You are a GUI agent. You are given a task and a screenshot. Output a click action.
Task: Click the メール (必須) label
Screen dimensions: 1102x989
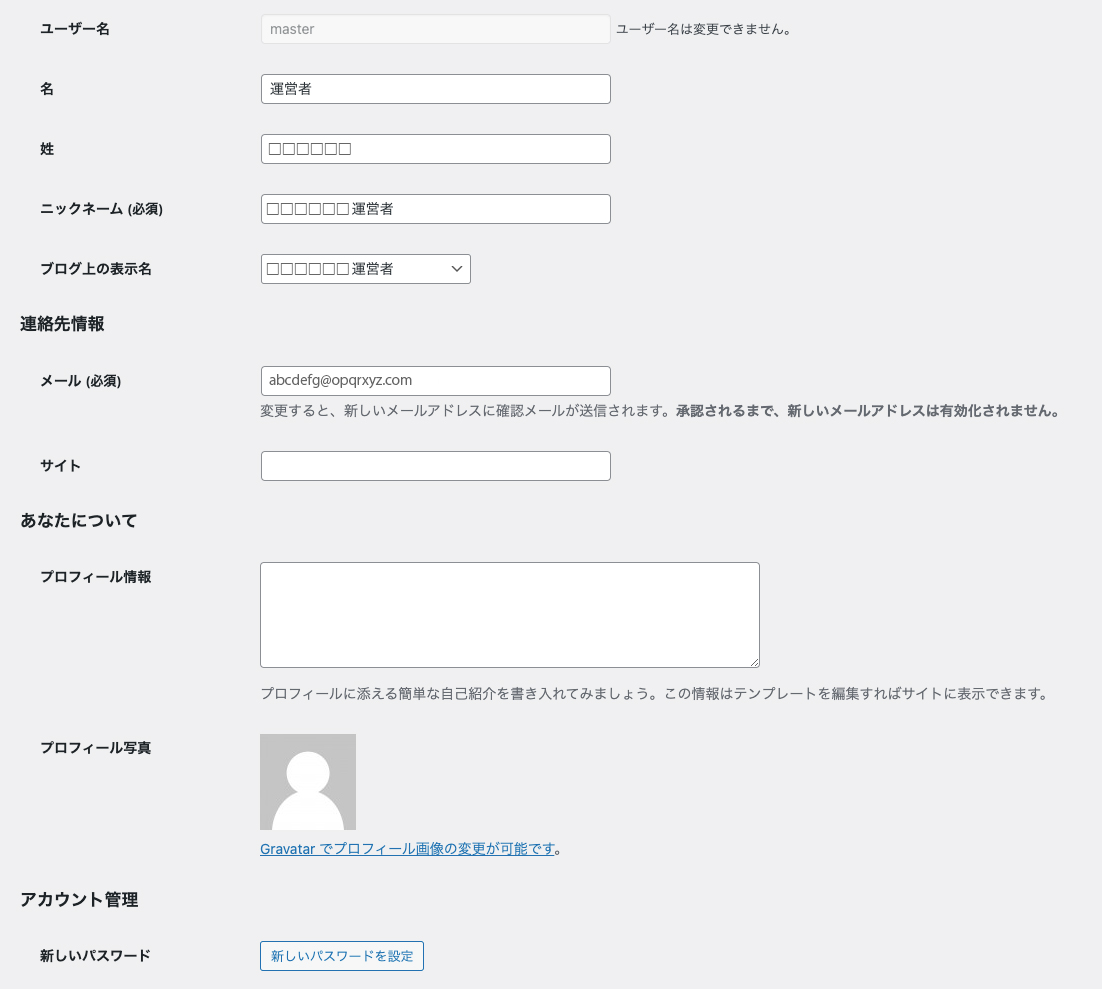click(80, 381)
